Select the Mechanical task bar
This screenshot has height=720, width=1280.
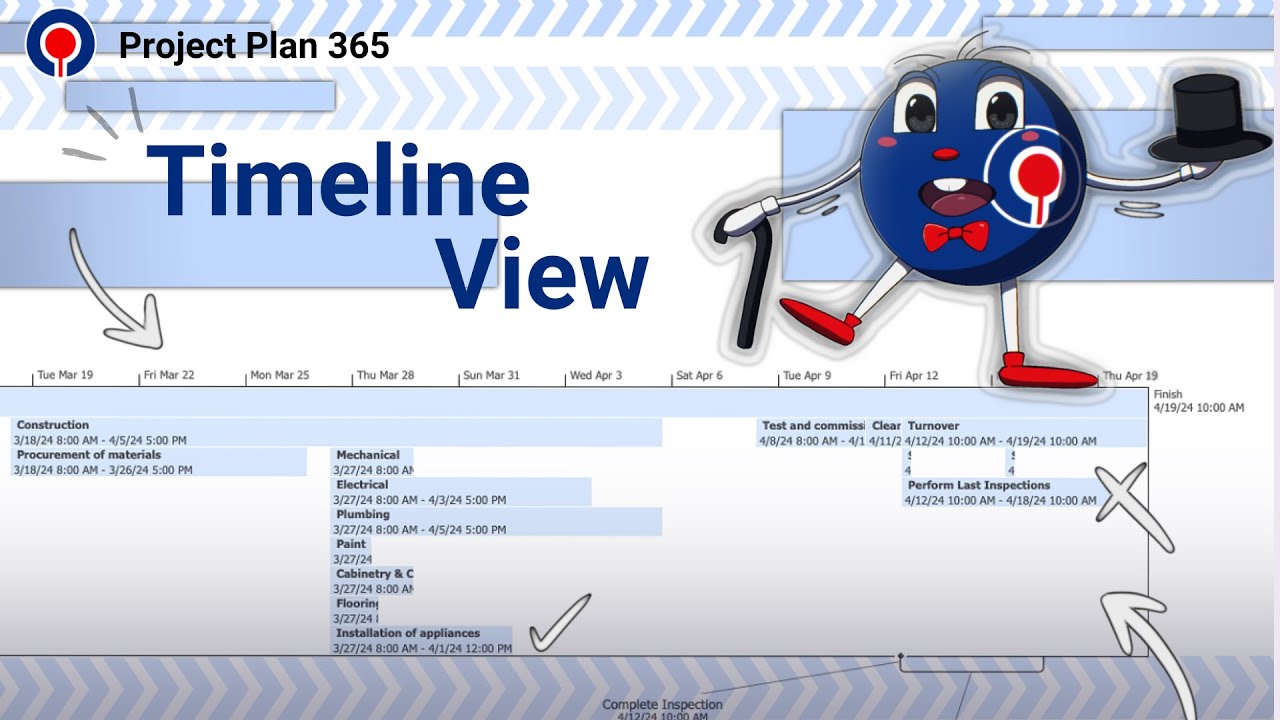tap(372, 462)
